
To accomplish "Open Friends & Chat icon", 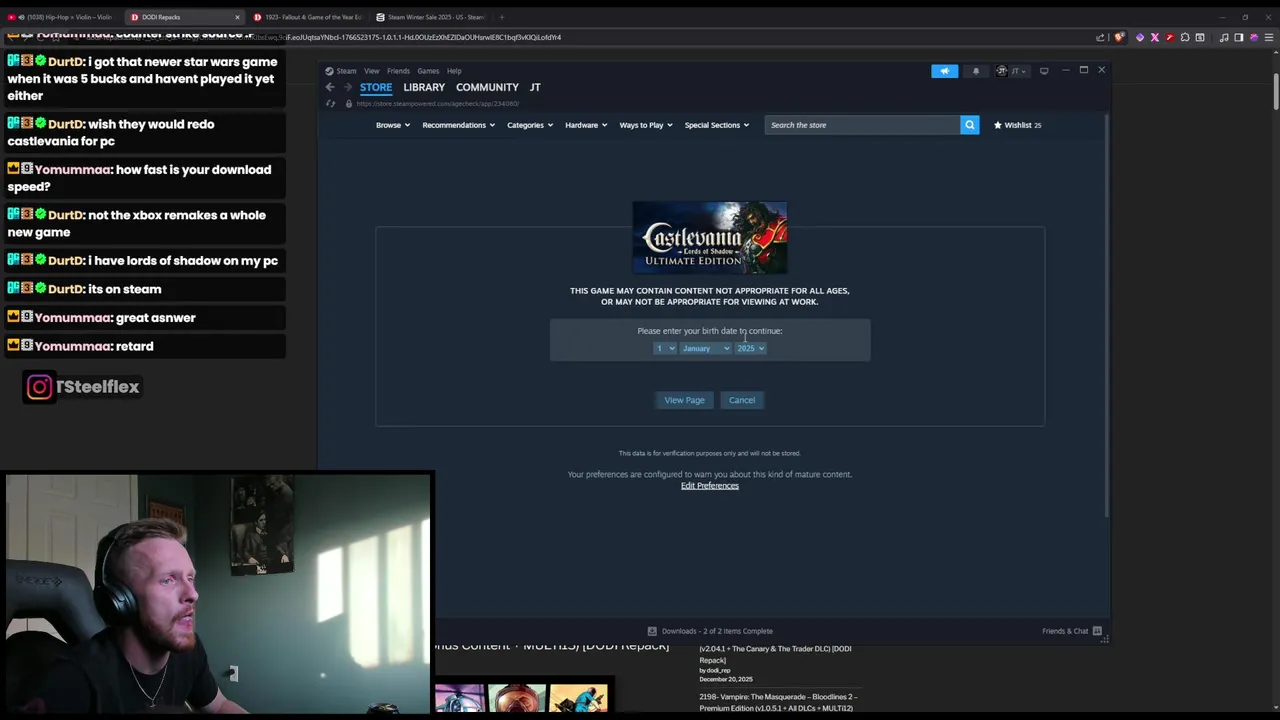I will pyautogui.click(x=1097, y=631).
